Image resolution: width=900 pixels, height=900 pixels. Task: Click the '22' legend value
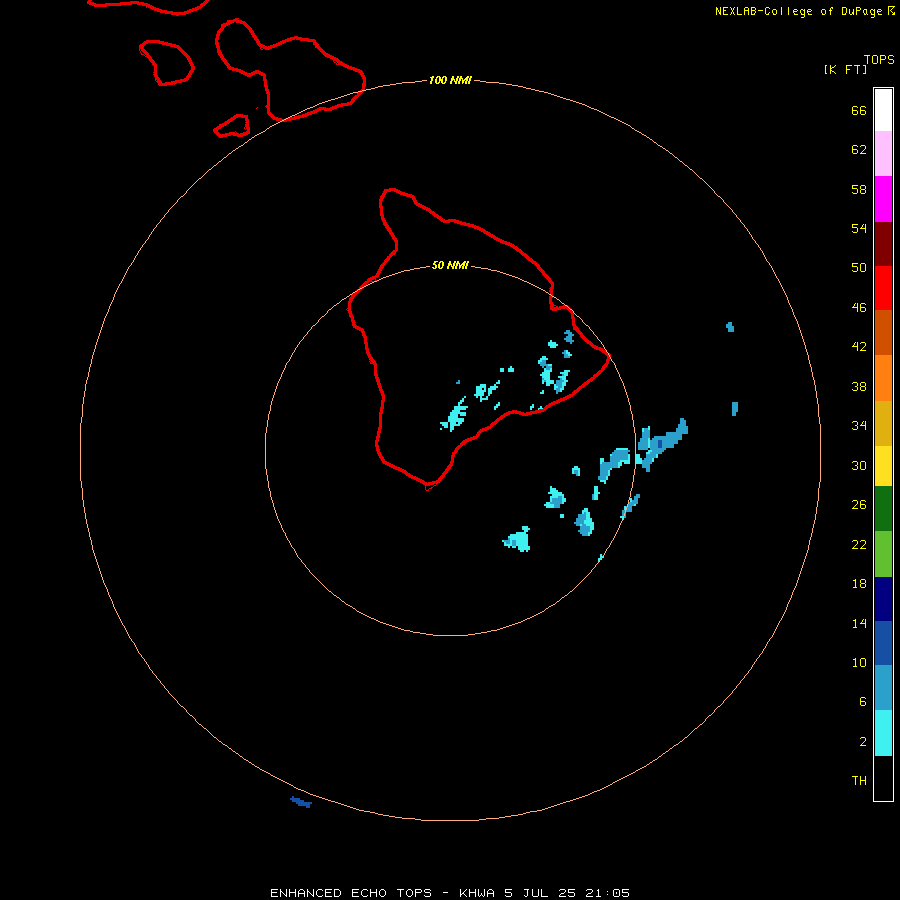[859, 544]
